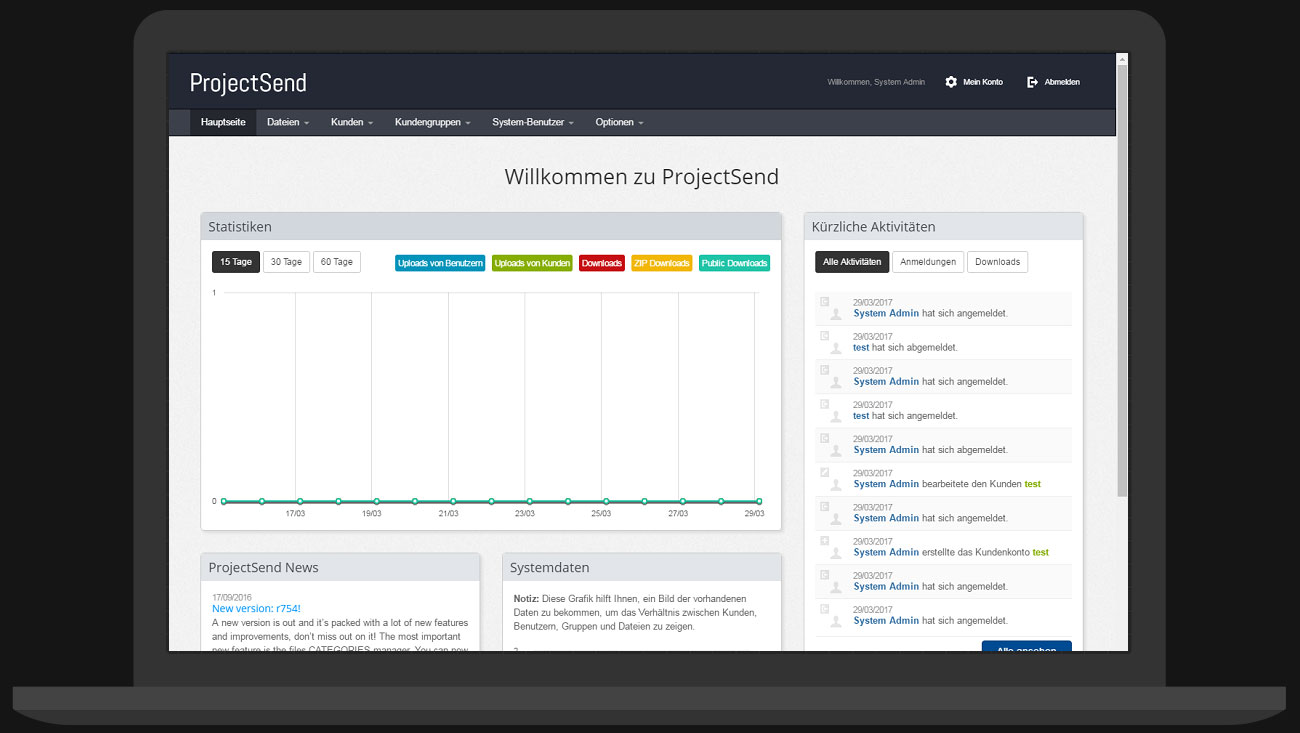Image resolution: width=1300 pixels, height=733 pixels.
Task: Switch the chart to 30 Tage
Action: 286,262
